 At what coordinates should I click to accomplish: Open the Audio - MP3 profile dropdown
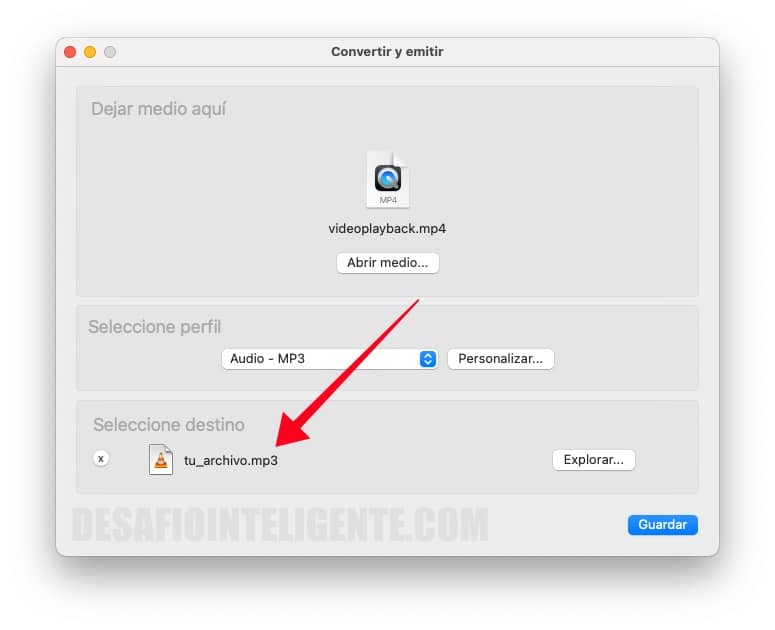(x=329, y=359)
